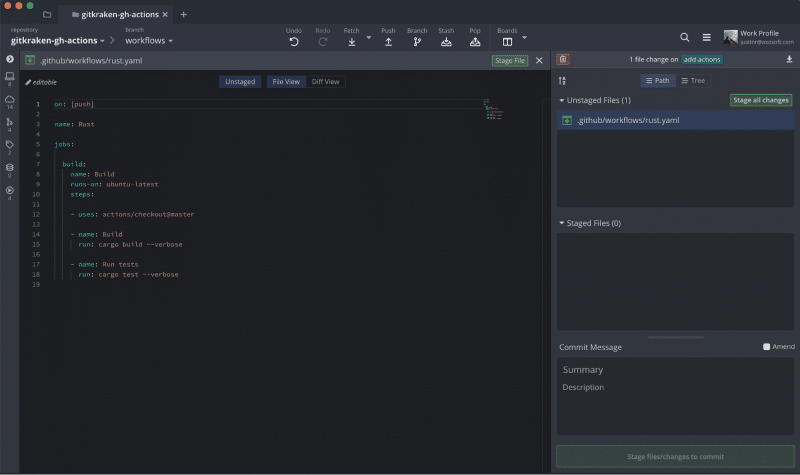Expand the left panel arrow icon
The image size is (800, 475).
coord(10,59)
